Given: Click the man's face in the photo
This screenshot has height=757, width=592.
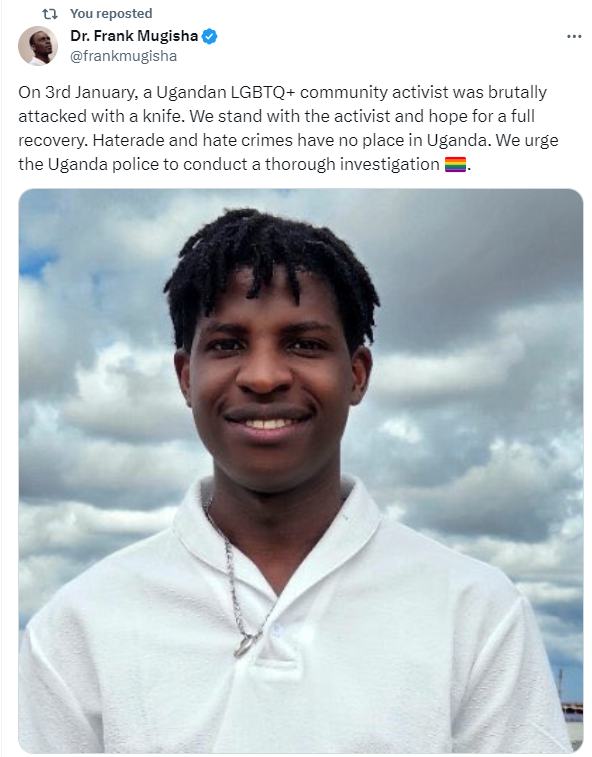Looking at the screenshot, I should (x=268, y=381).
